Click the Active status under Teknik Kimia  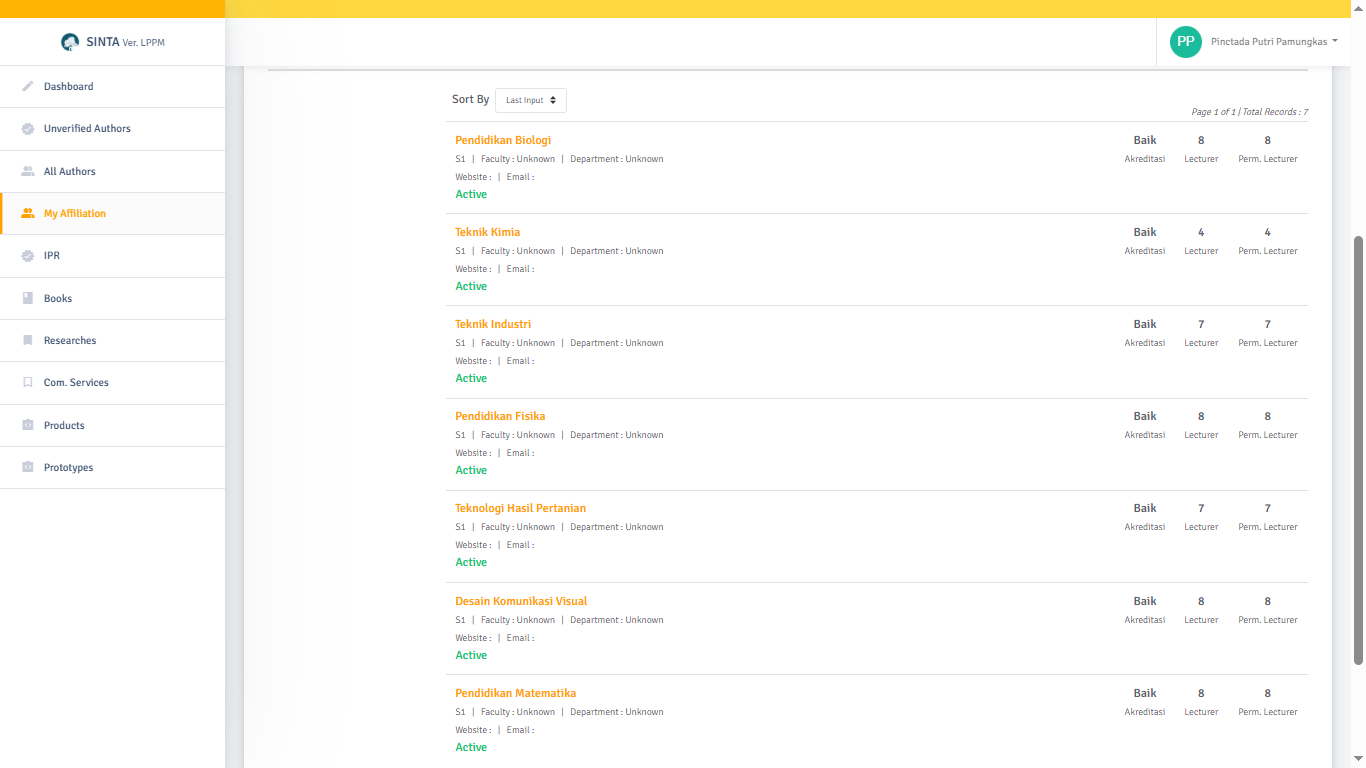[x=471, y=286]
